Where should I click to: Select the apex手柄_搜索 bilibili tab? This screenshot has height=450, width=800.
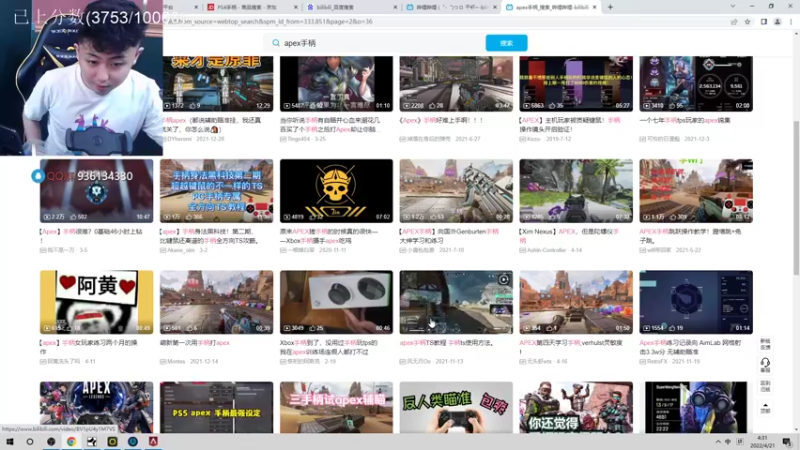[x=551, y=7]
